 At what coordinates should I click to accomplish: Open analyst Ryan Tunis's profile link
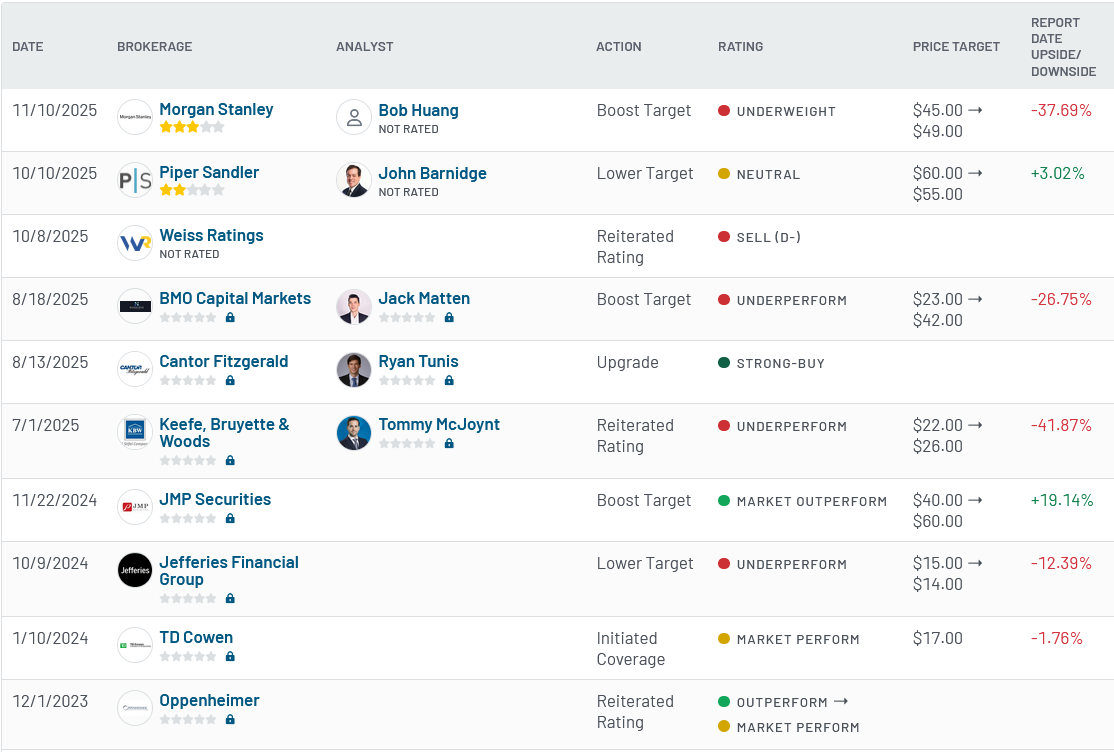point(418,362)
